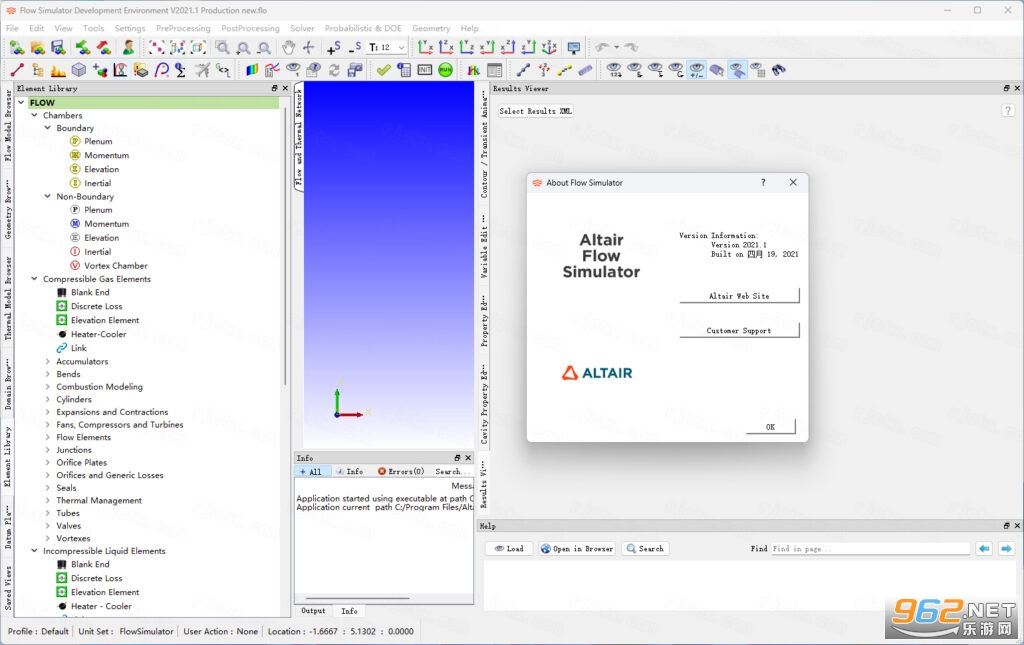Open the Geometry menu

point(431,28)
